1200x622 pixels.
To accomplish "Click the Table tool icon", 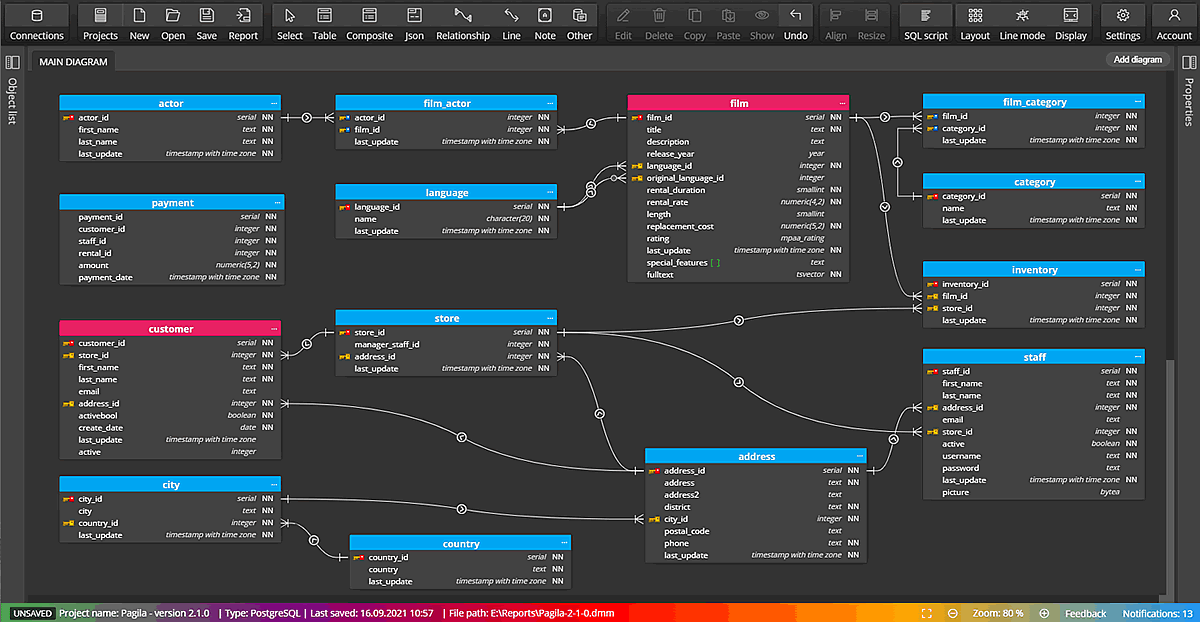I will [324, 16].
